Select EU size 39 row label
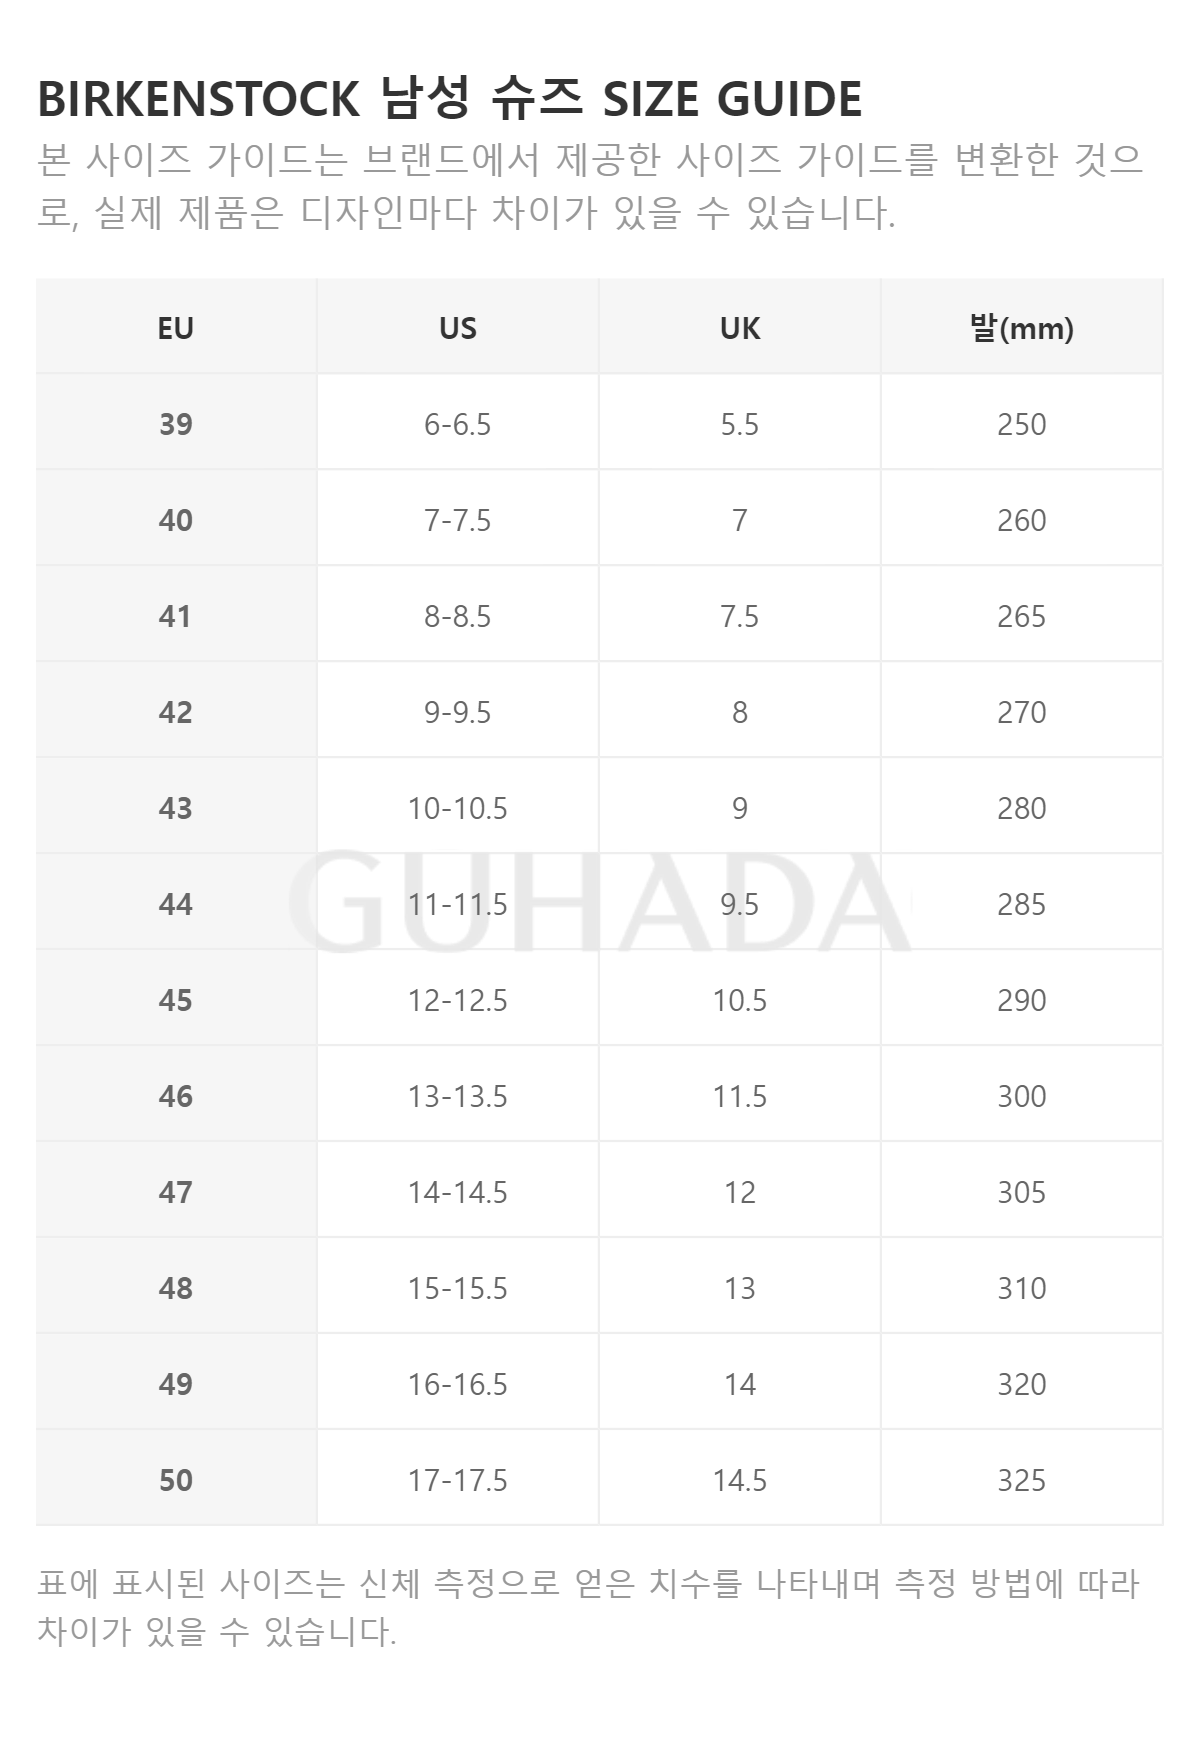The width and height of the screenshot is (1200, 1752). click(x=176, y=423)
